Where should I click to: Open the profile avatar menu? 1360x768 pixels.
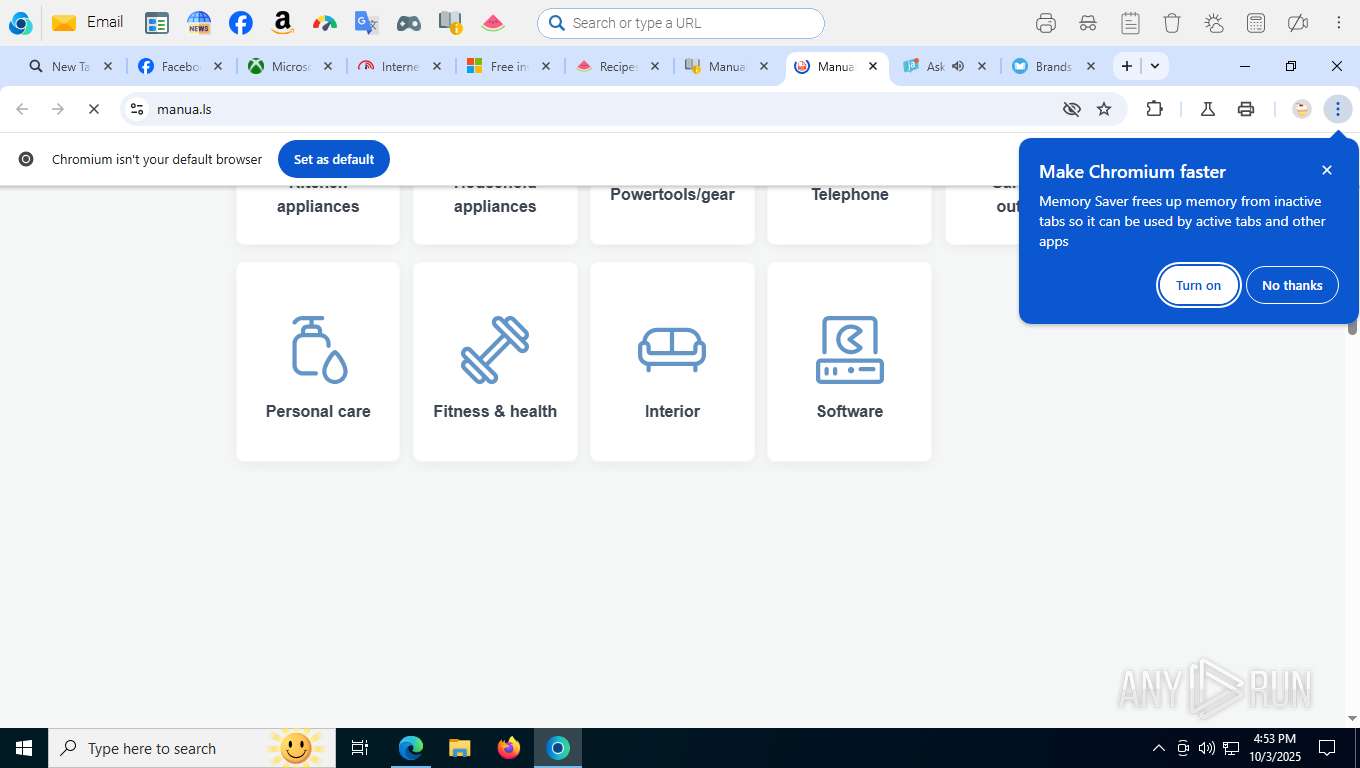pos(1302,109)
